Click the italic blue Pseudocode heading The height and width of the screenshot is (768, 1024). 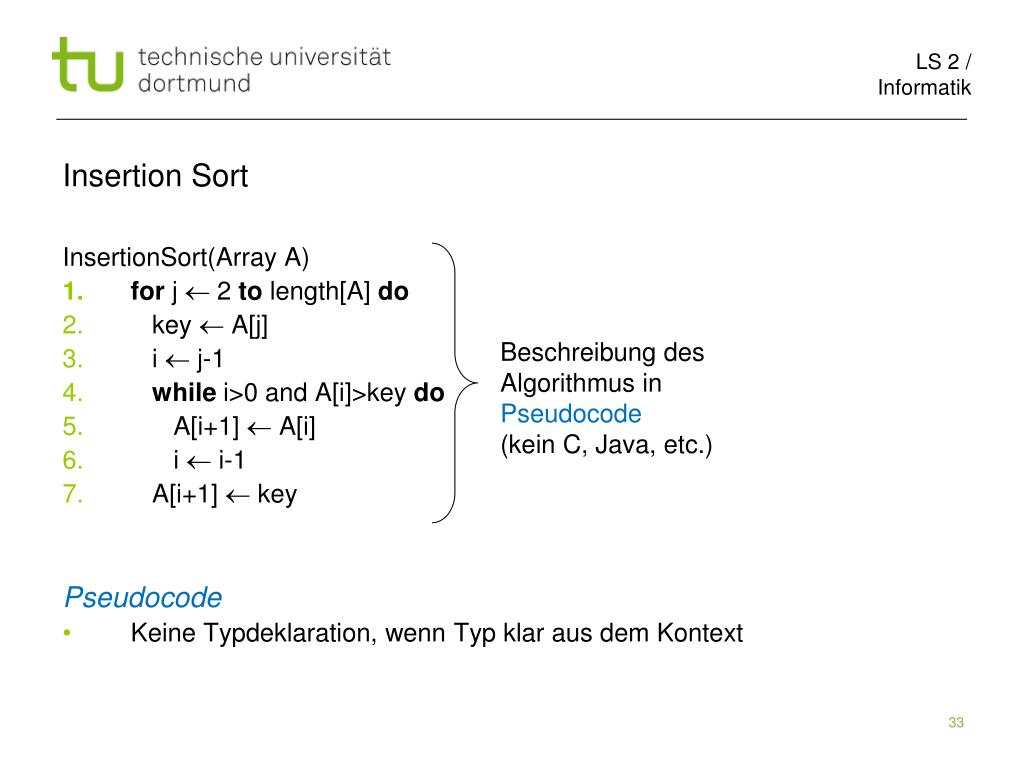pyautogui.click(x=143, y=598)
